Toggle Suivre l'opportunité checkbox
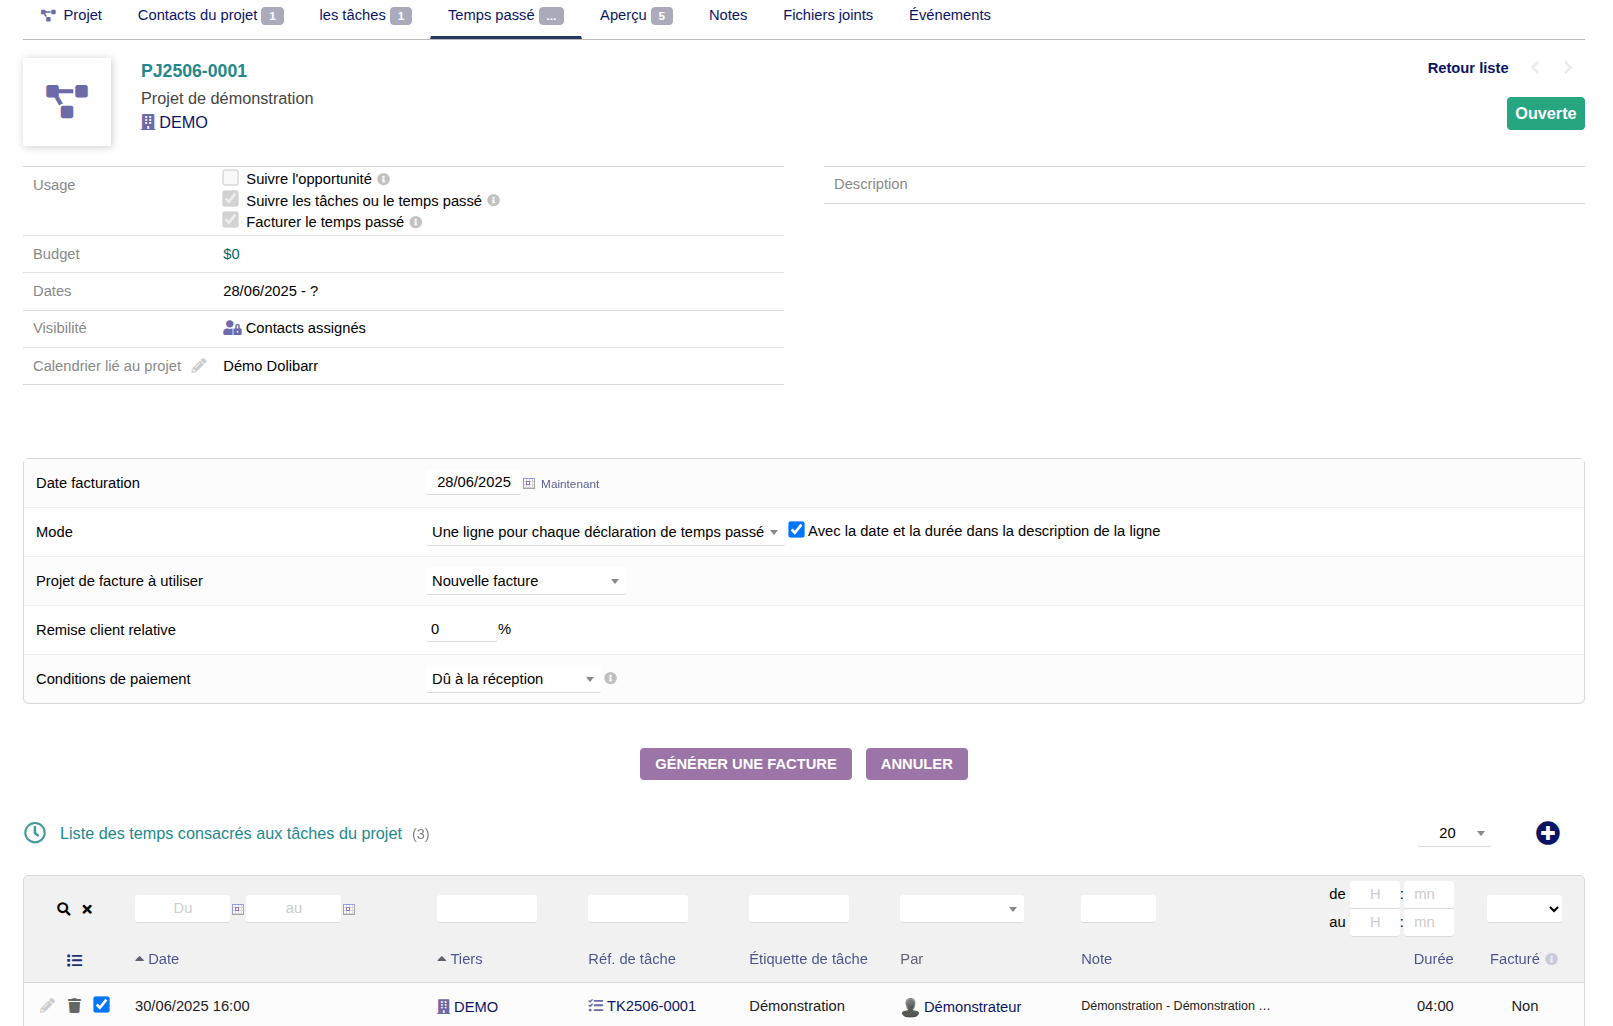Image resolution: width=1613 pixels, height=1026 pixels. pos(231,178)
